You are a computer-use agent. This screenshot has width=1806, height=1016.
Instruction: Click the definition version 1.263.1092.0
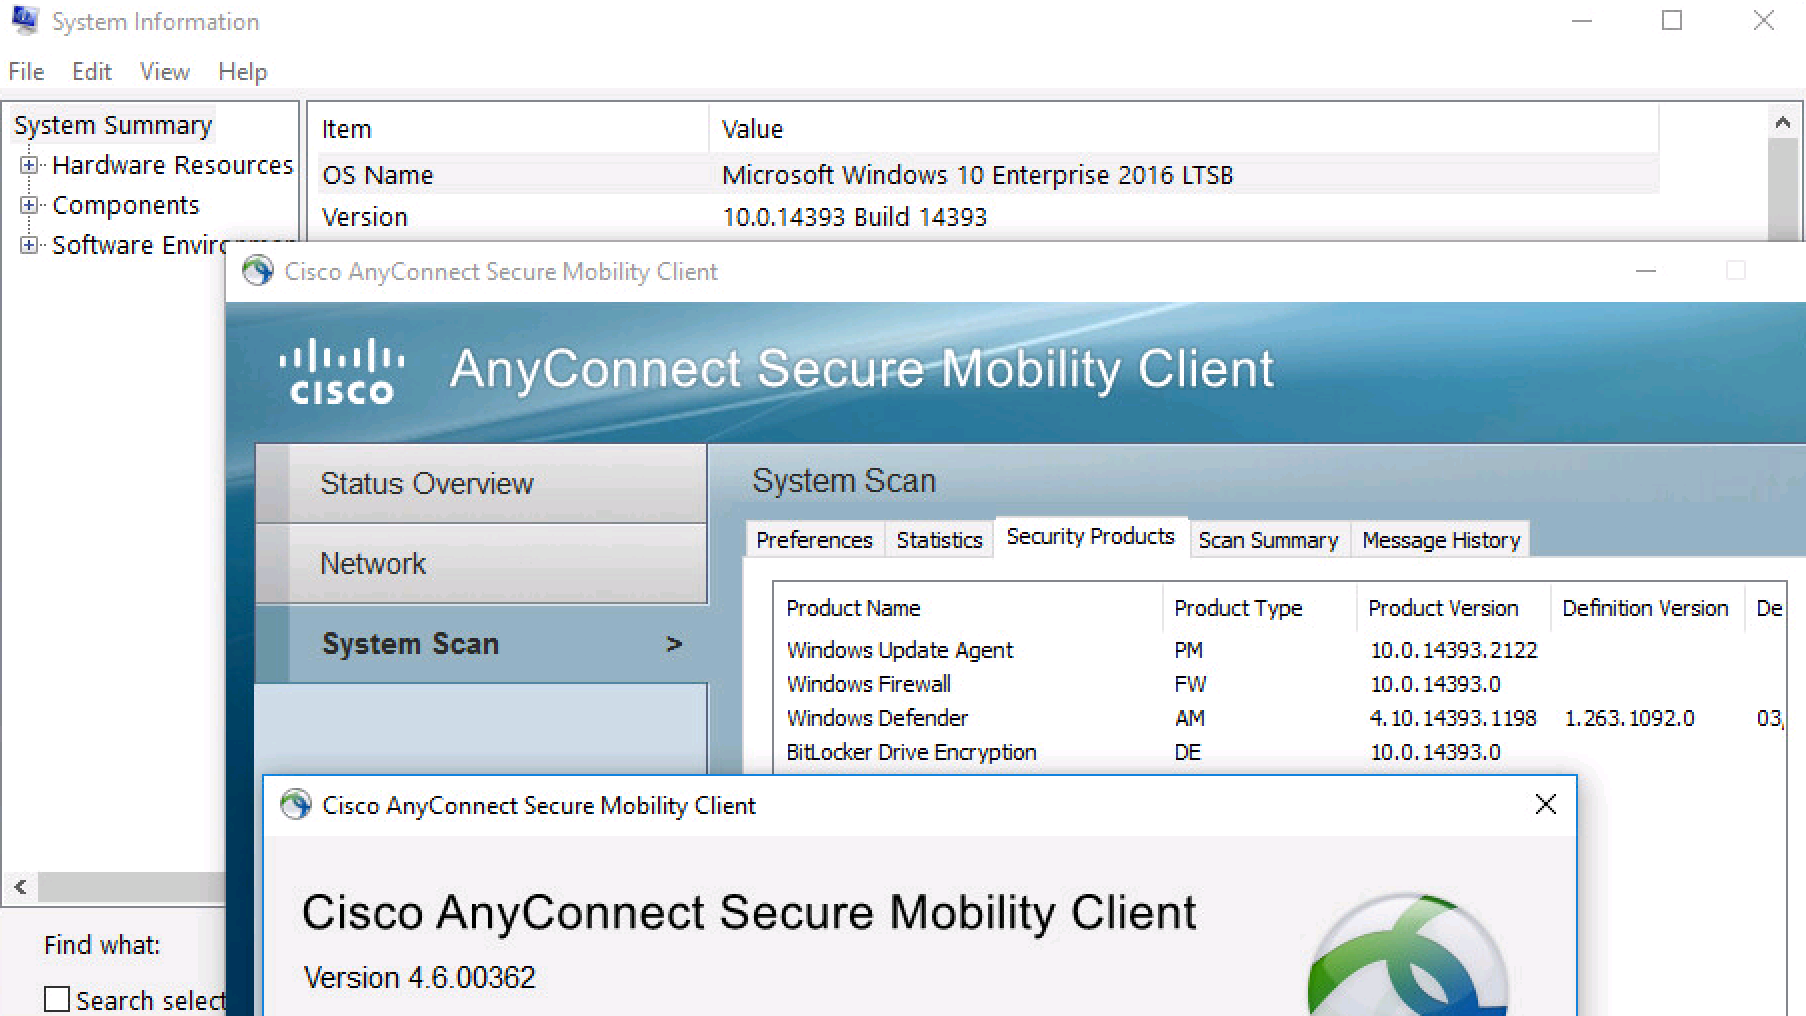(1629, 718)
